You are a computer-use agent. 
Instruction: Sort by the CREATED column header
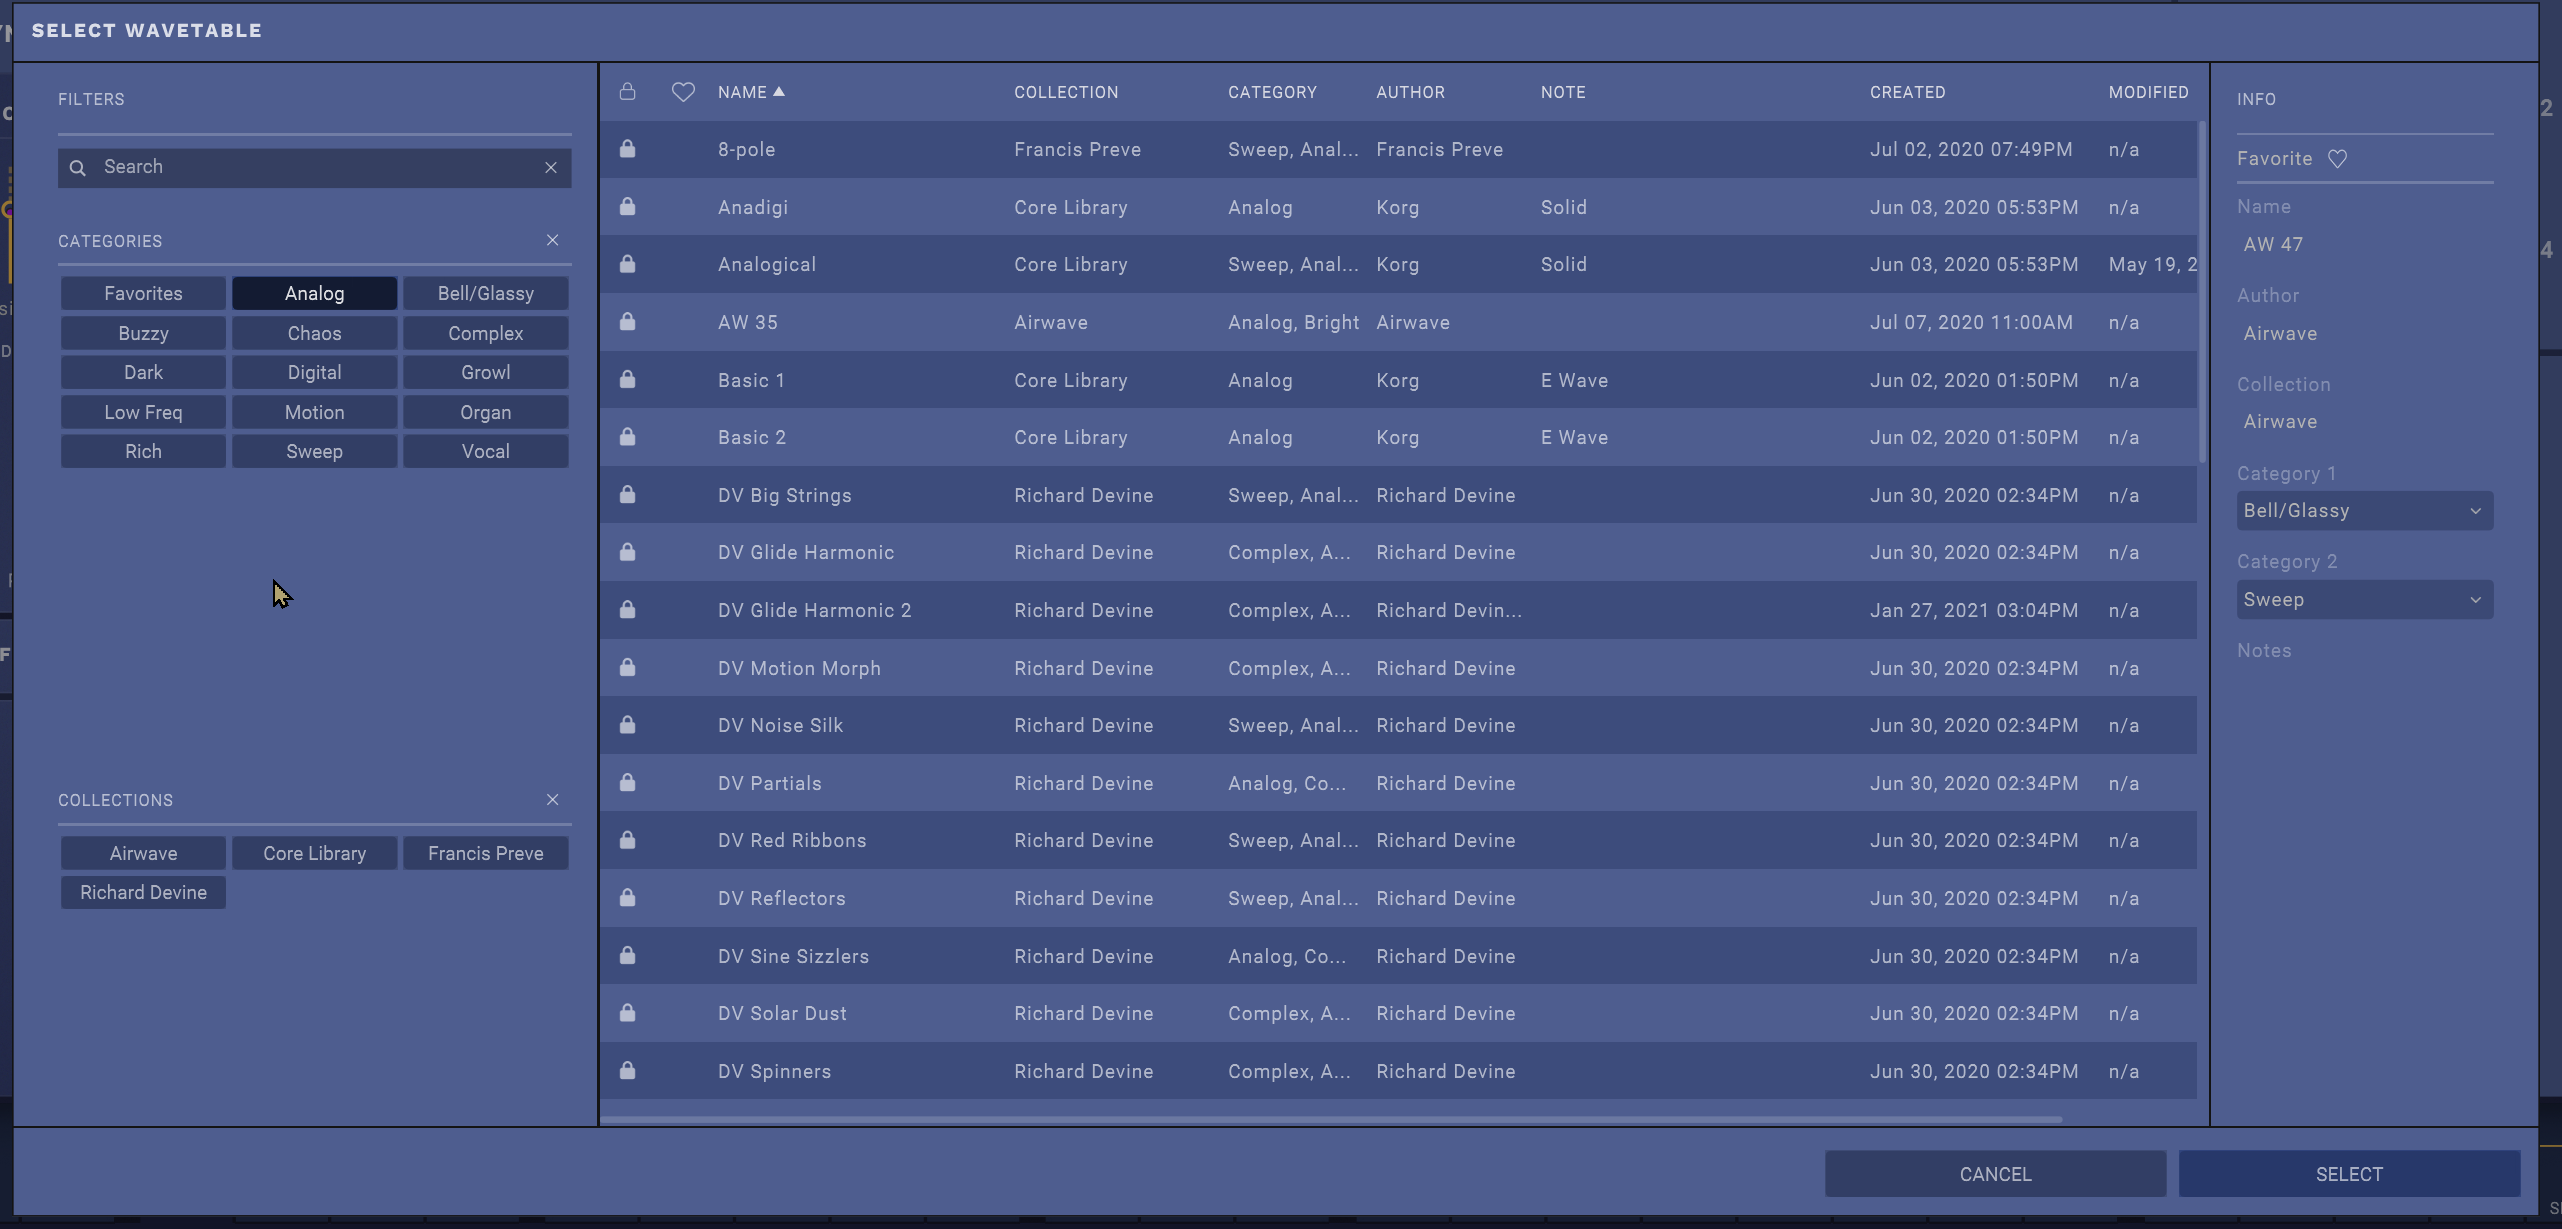point(1907,92)
